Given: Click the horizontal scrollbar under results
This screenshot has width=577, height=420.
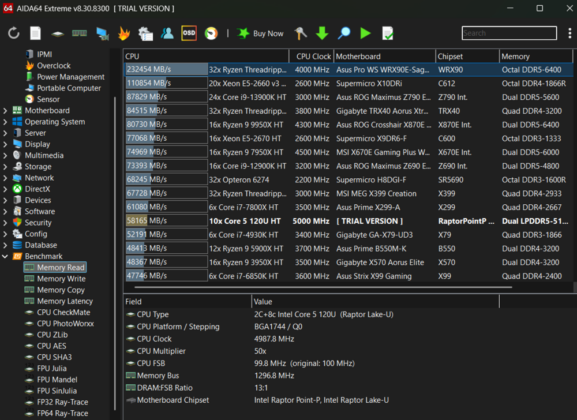Looking at the screenshot, I should click(323, 287).
